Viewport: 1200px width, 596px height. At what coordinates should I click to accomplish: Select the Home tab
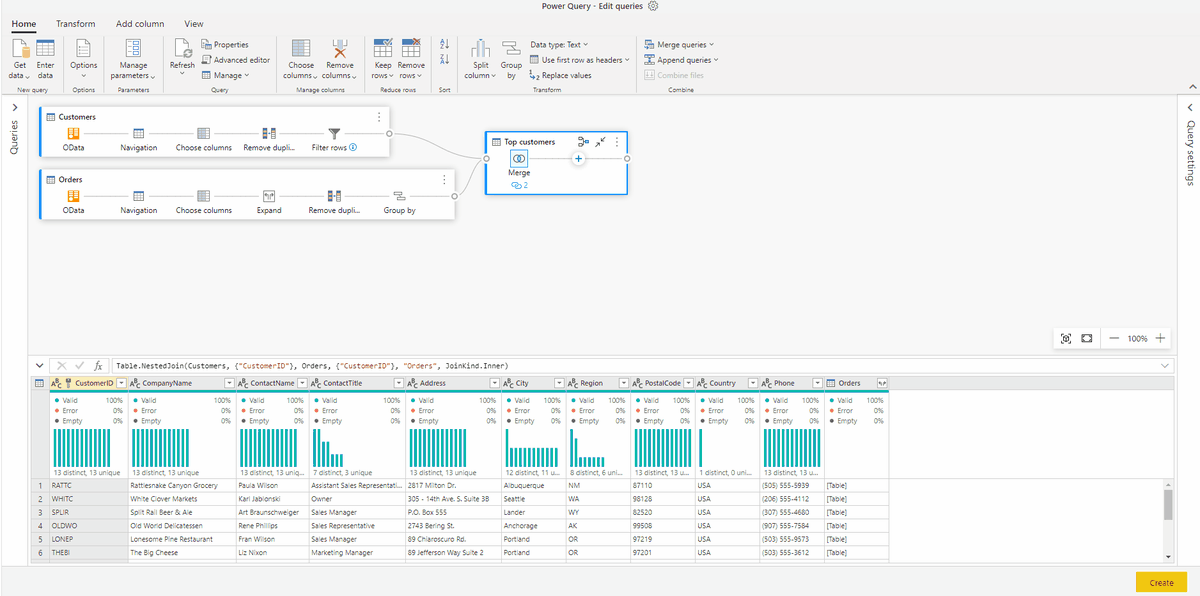23,23
